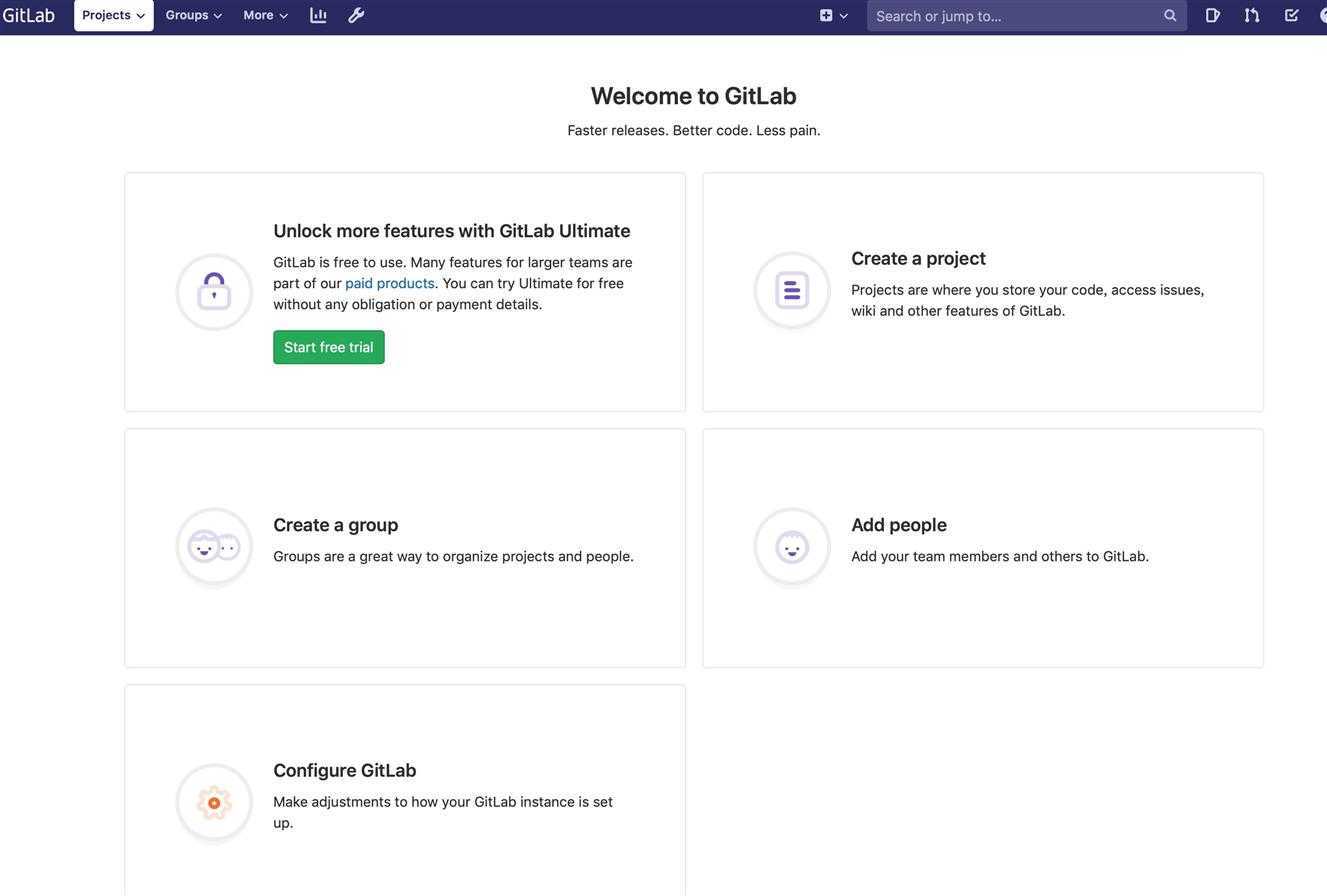Open the Admin Area wrench icon
The height and width of the screenshot is (896, 1327).
coord(356,15)
